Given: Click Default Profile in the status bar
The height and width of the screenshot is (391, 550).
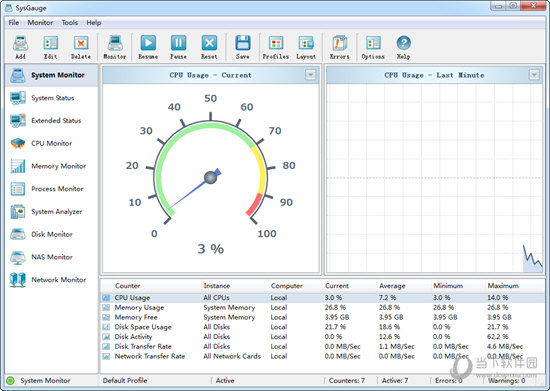Looking at the screenshot, I should click(125, 380).
